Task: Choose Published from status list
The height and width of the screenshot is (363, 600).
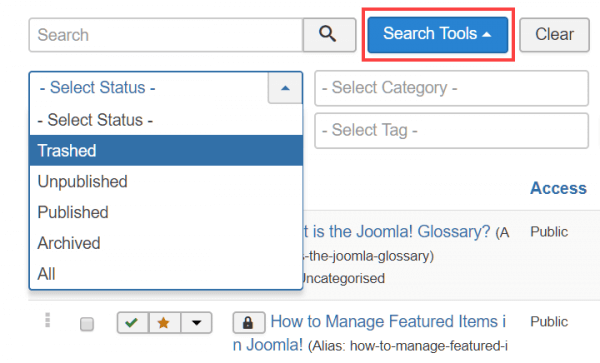Action: click(x=166, y=212)
